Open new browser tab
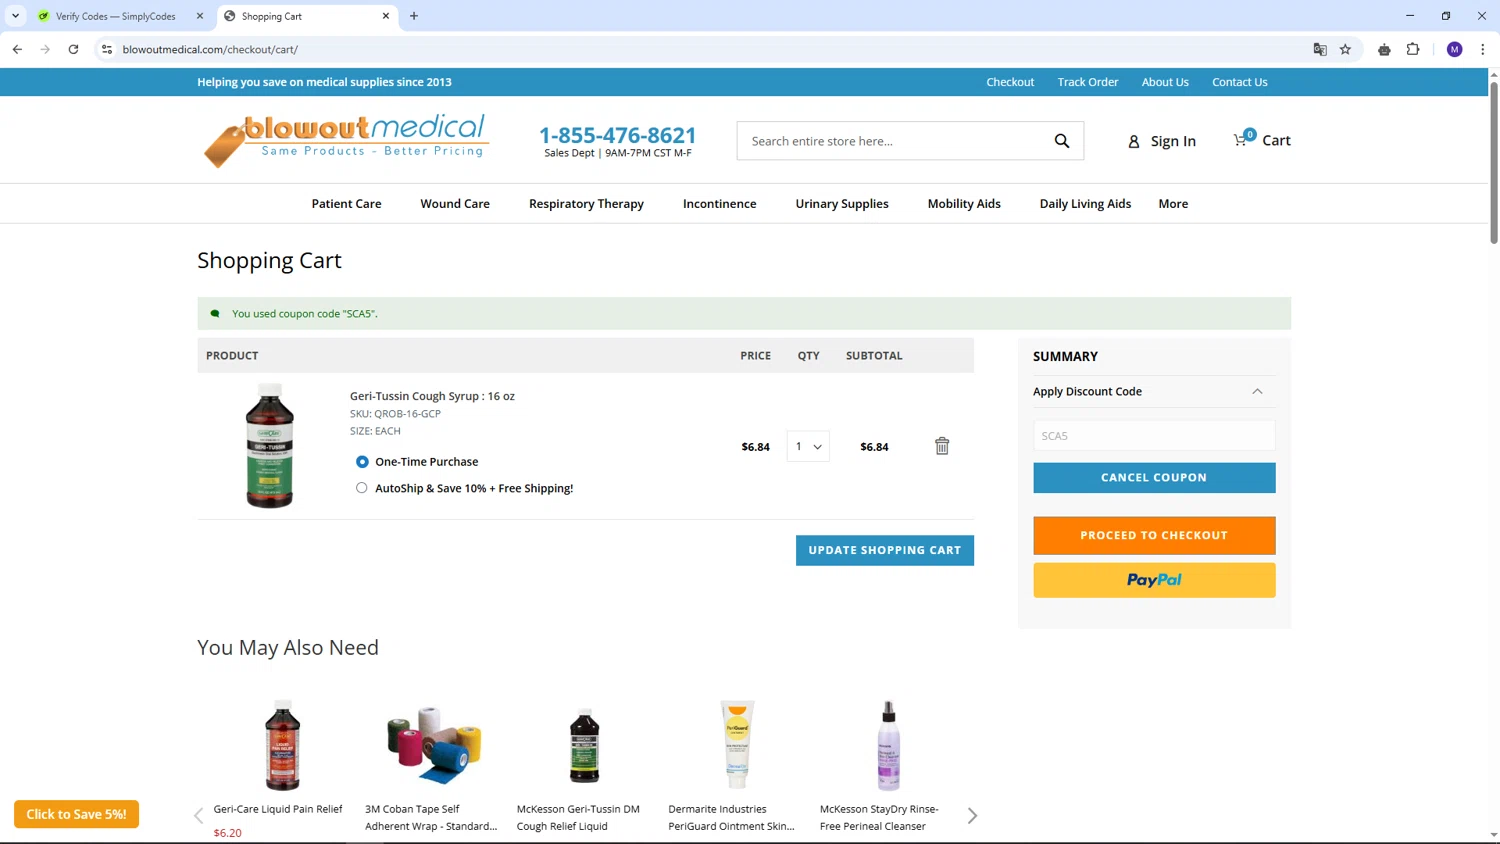The image size is (1500, 844). coord(414,16)
